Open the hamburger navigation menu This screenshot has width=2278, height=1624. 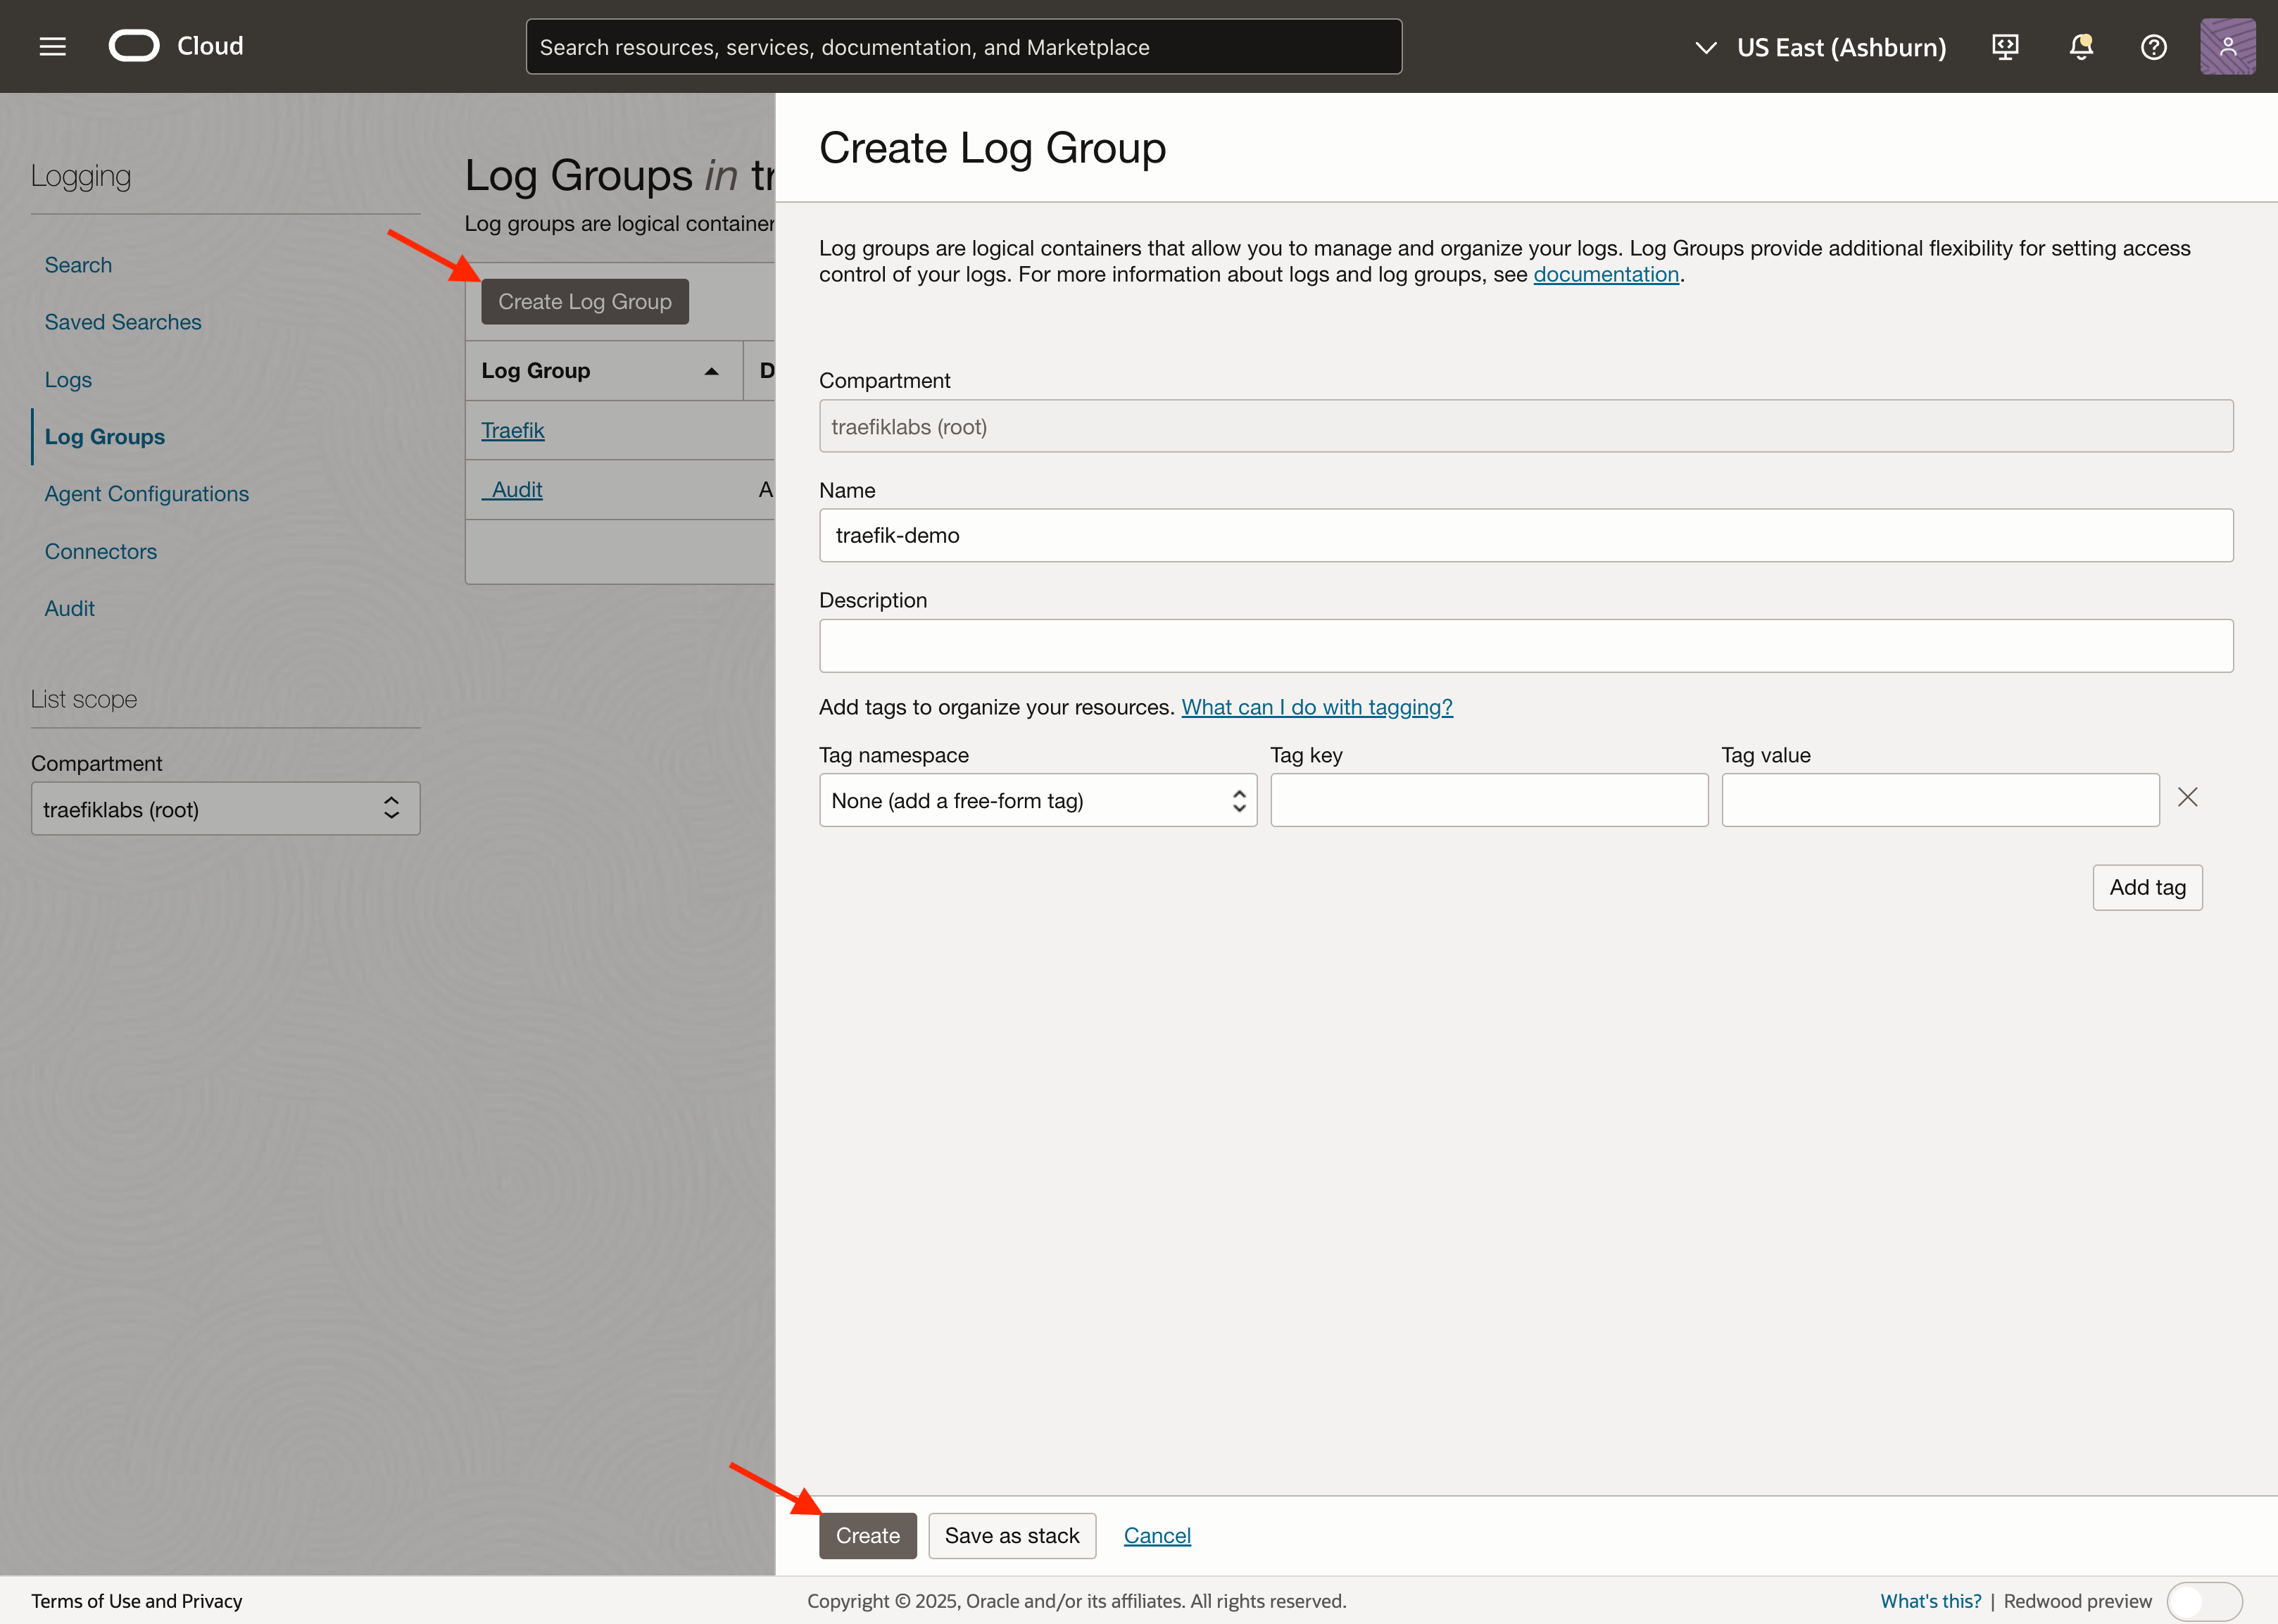pos(52,46)
